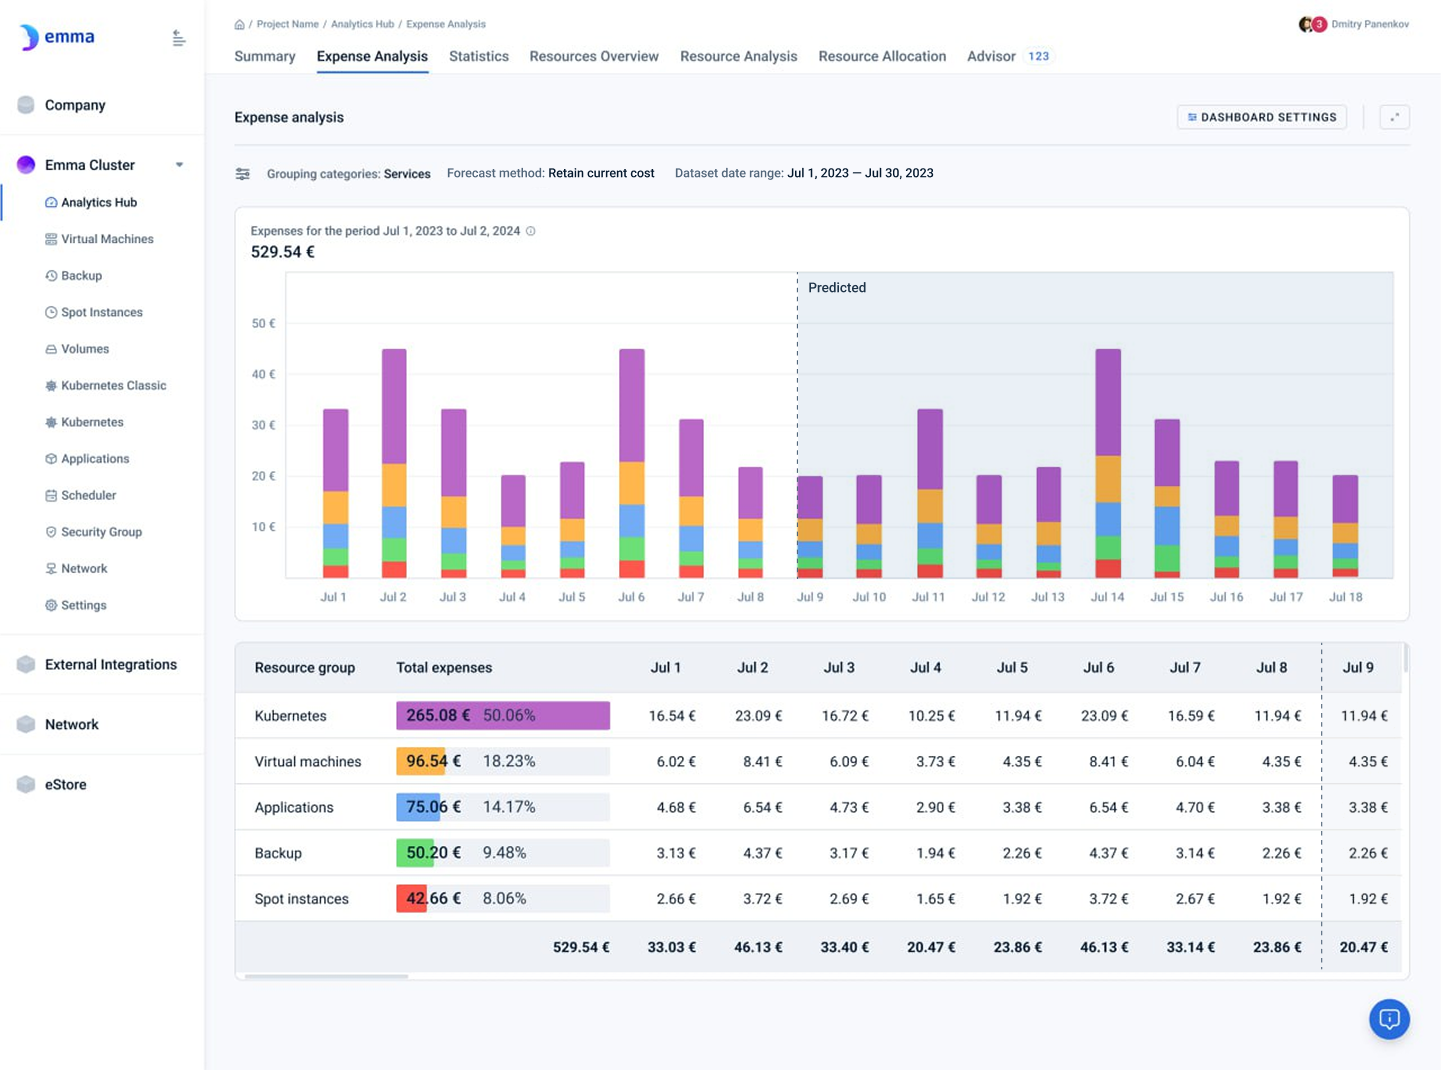The image size is (1441, 1071).
Task: Click the emma logo
Action: 57,37
